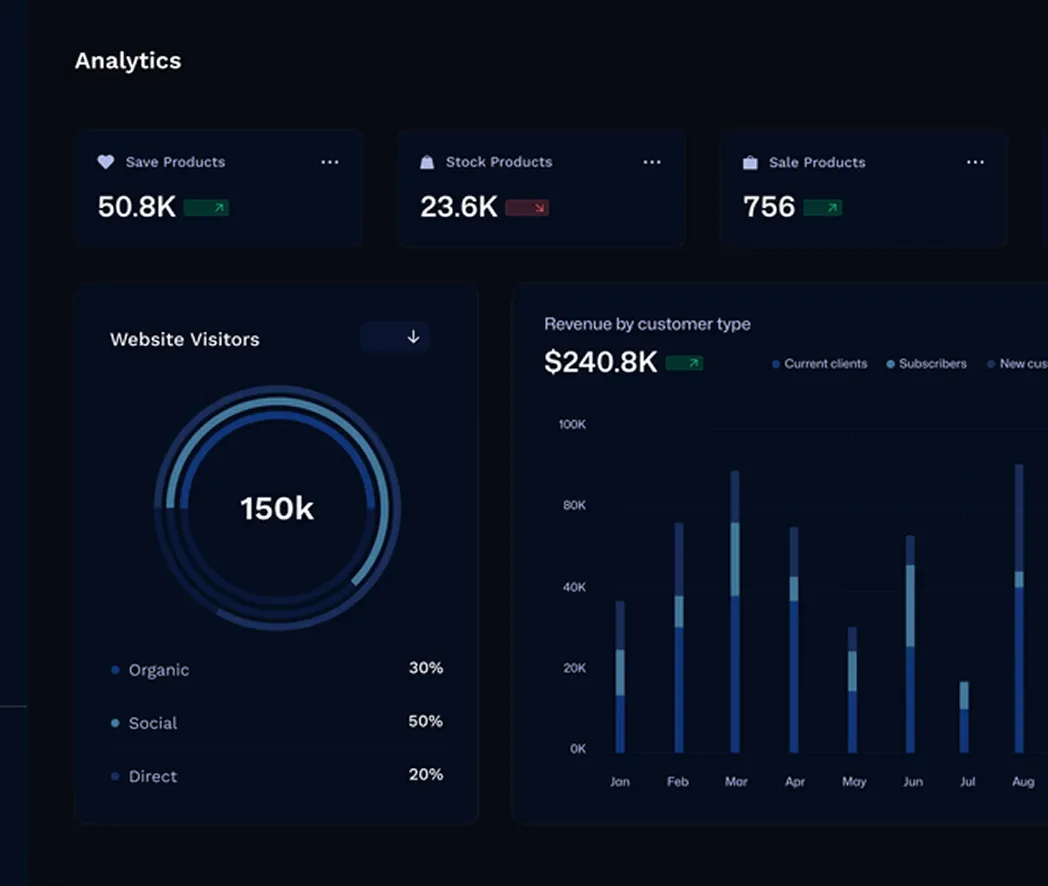Click green trend badge beside $240.8K
Image resolution: width=1048 pixels, height=886 pixels.
tap(684, 363)
